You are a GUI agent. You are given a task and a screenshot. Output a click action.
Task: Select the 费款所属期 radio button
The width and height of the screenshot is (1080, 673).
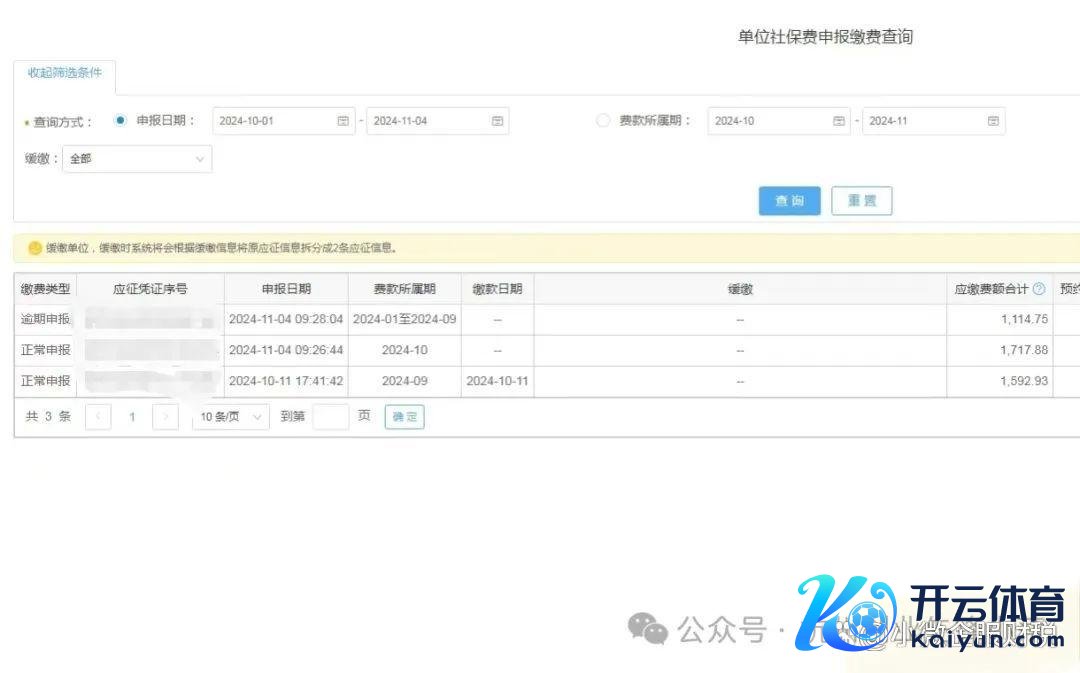coord(603,120)
